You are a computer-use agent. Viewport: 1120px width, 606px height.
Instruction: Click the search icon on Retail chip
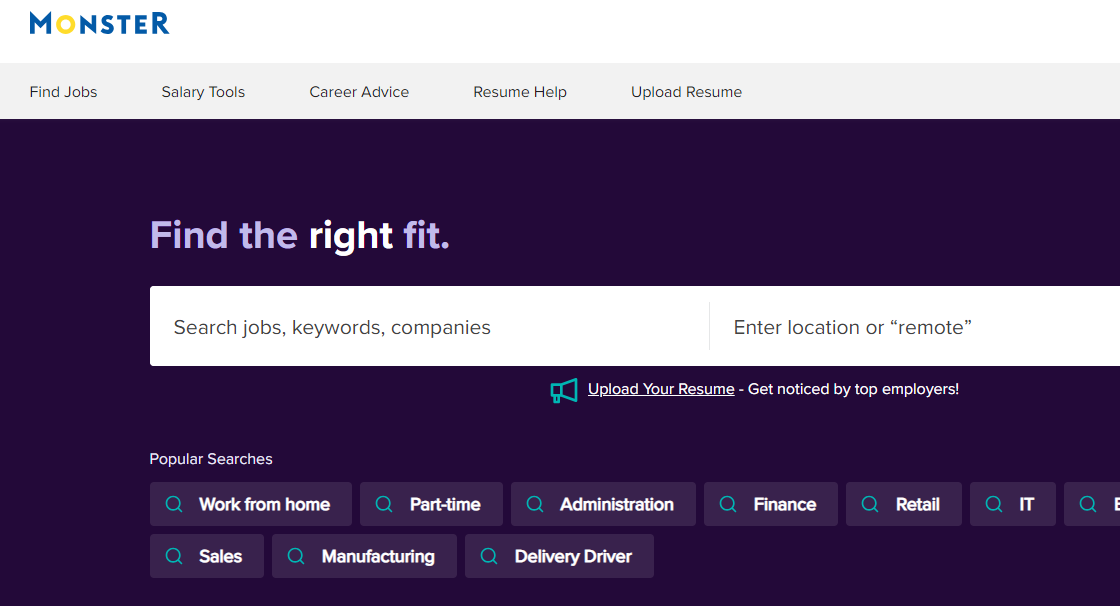(870, 504)
